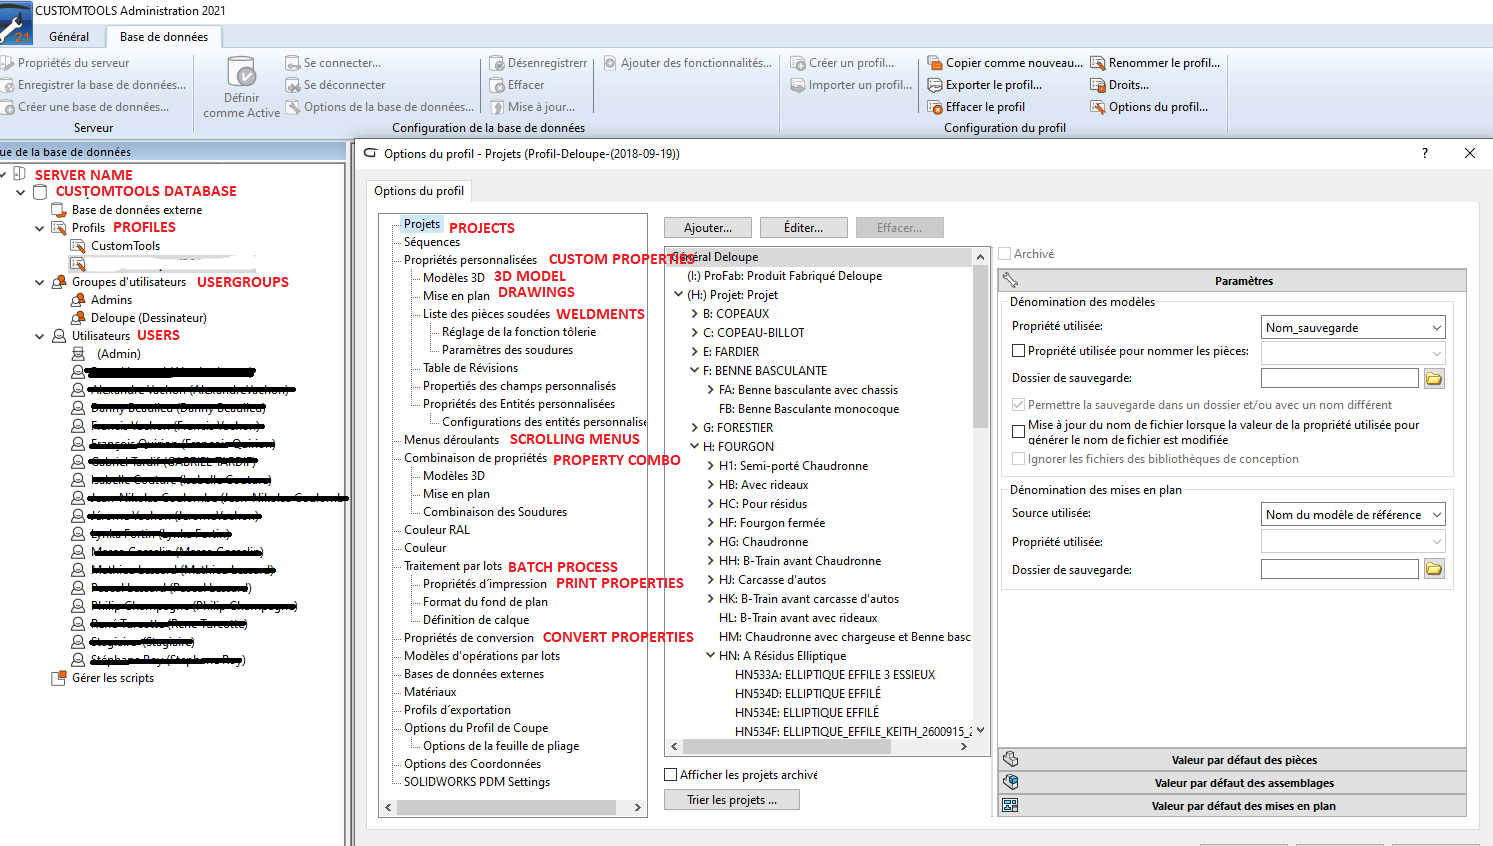Image resolution: width=1493 pixels, height=846 pixels.
Task: Click the Ajouter... button
Action: (x=708, y=228)
